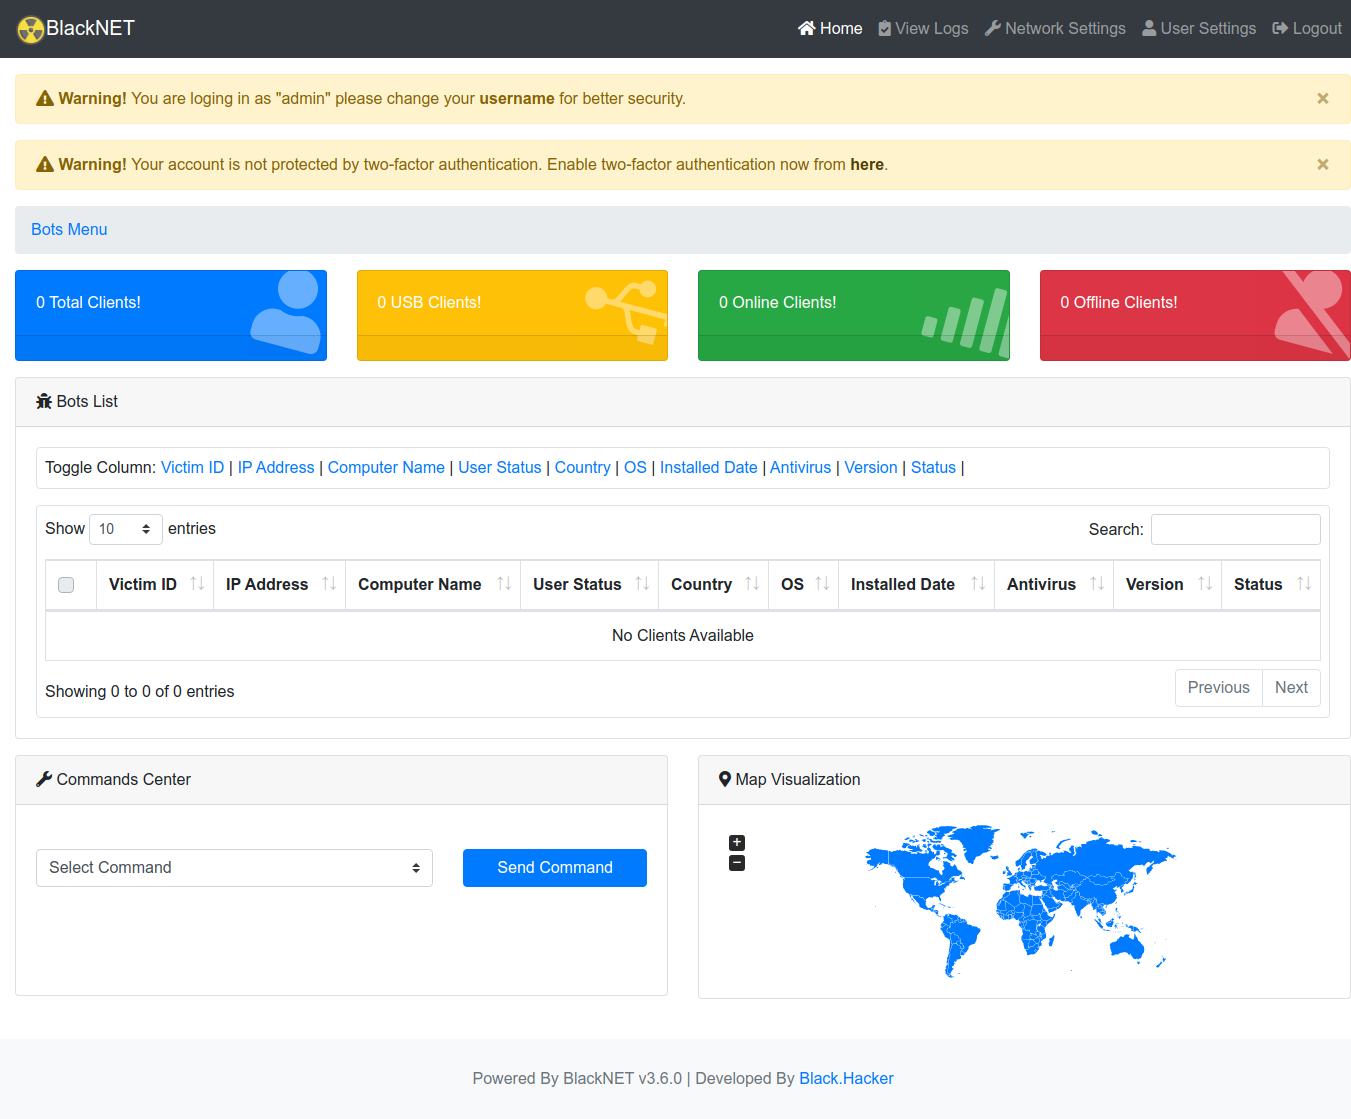Close the two-factor authentication warning

pos(1322,164)
